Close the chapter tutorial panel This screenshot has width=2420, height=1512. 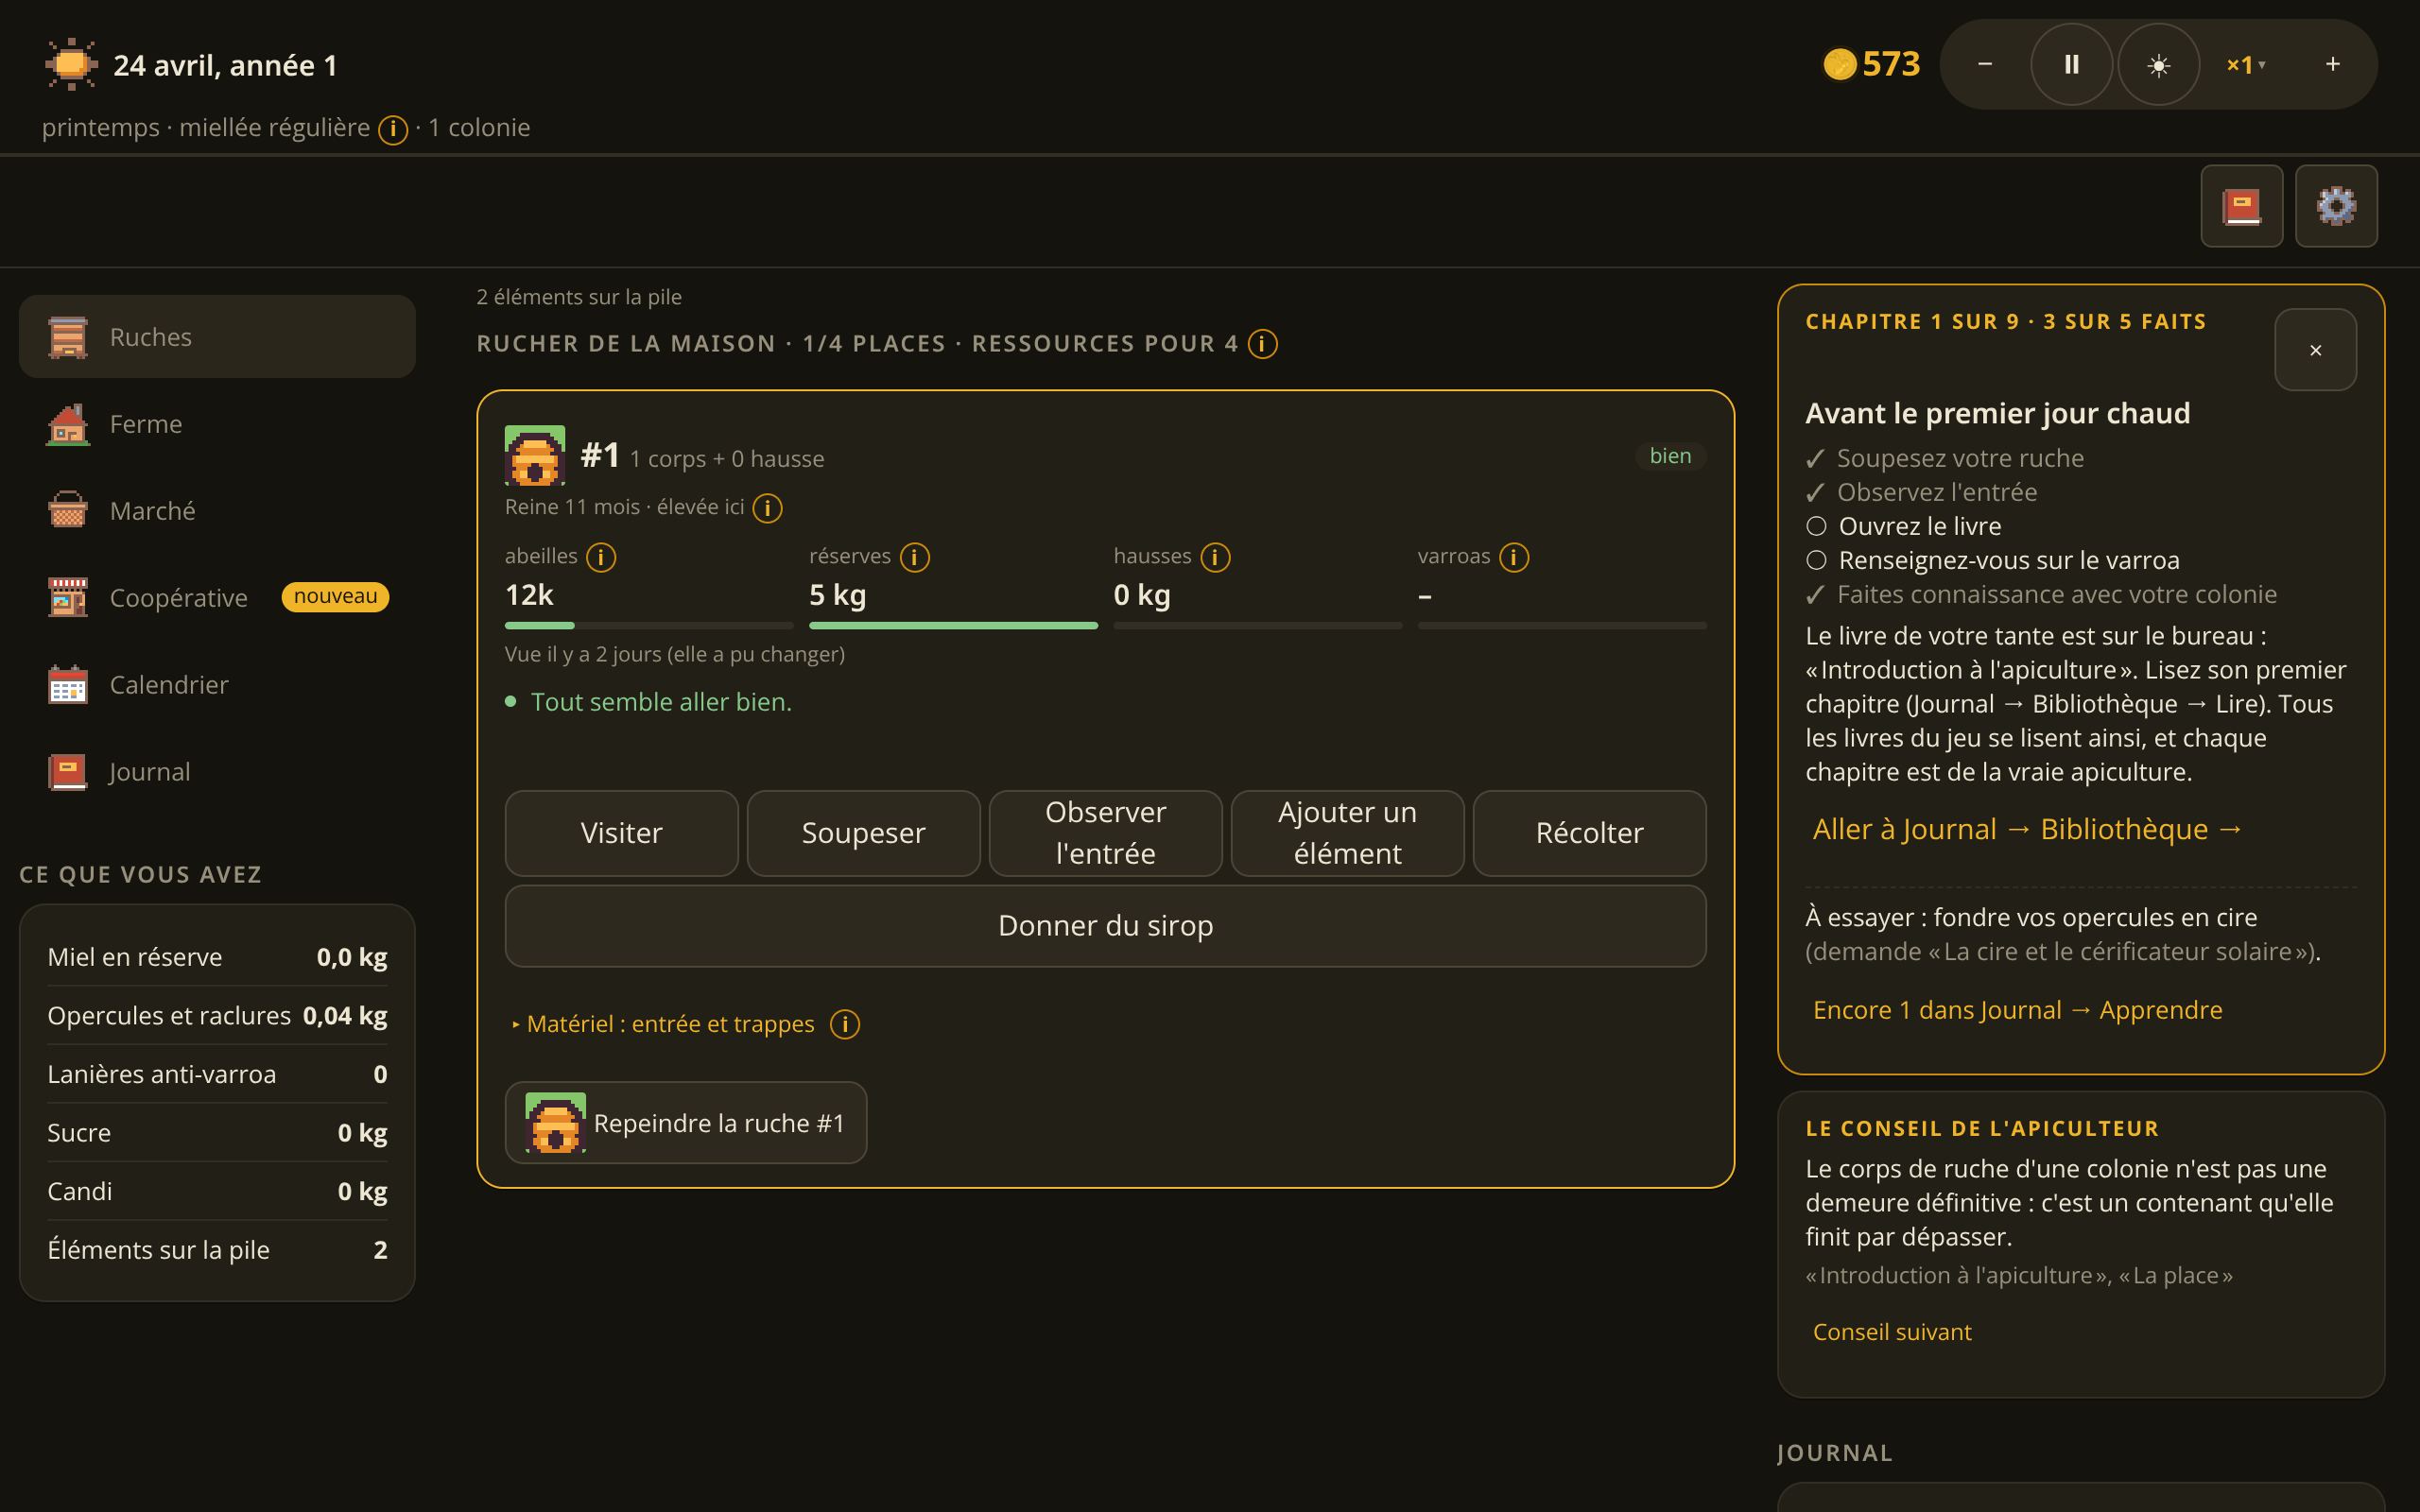click(2315, 350)
